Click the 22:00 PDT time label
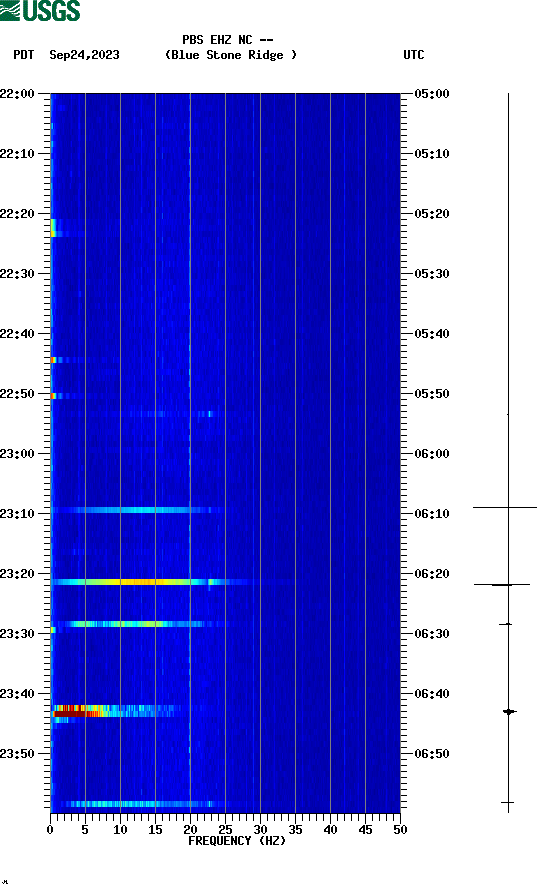The width and height of the screenshot is (552, 893). (17, 94)
